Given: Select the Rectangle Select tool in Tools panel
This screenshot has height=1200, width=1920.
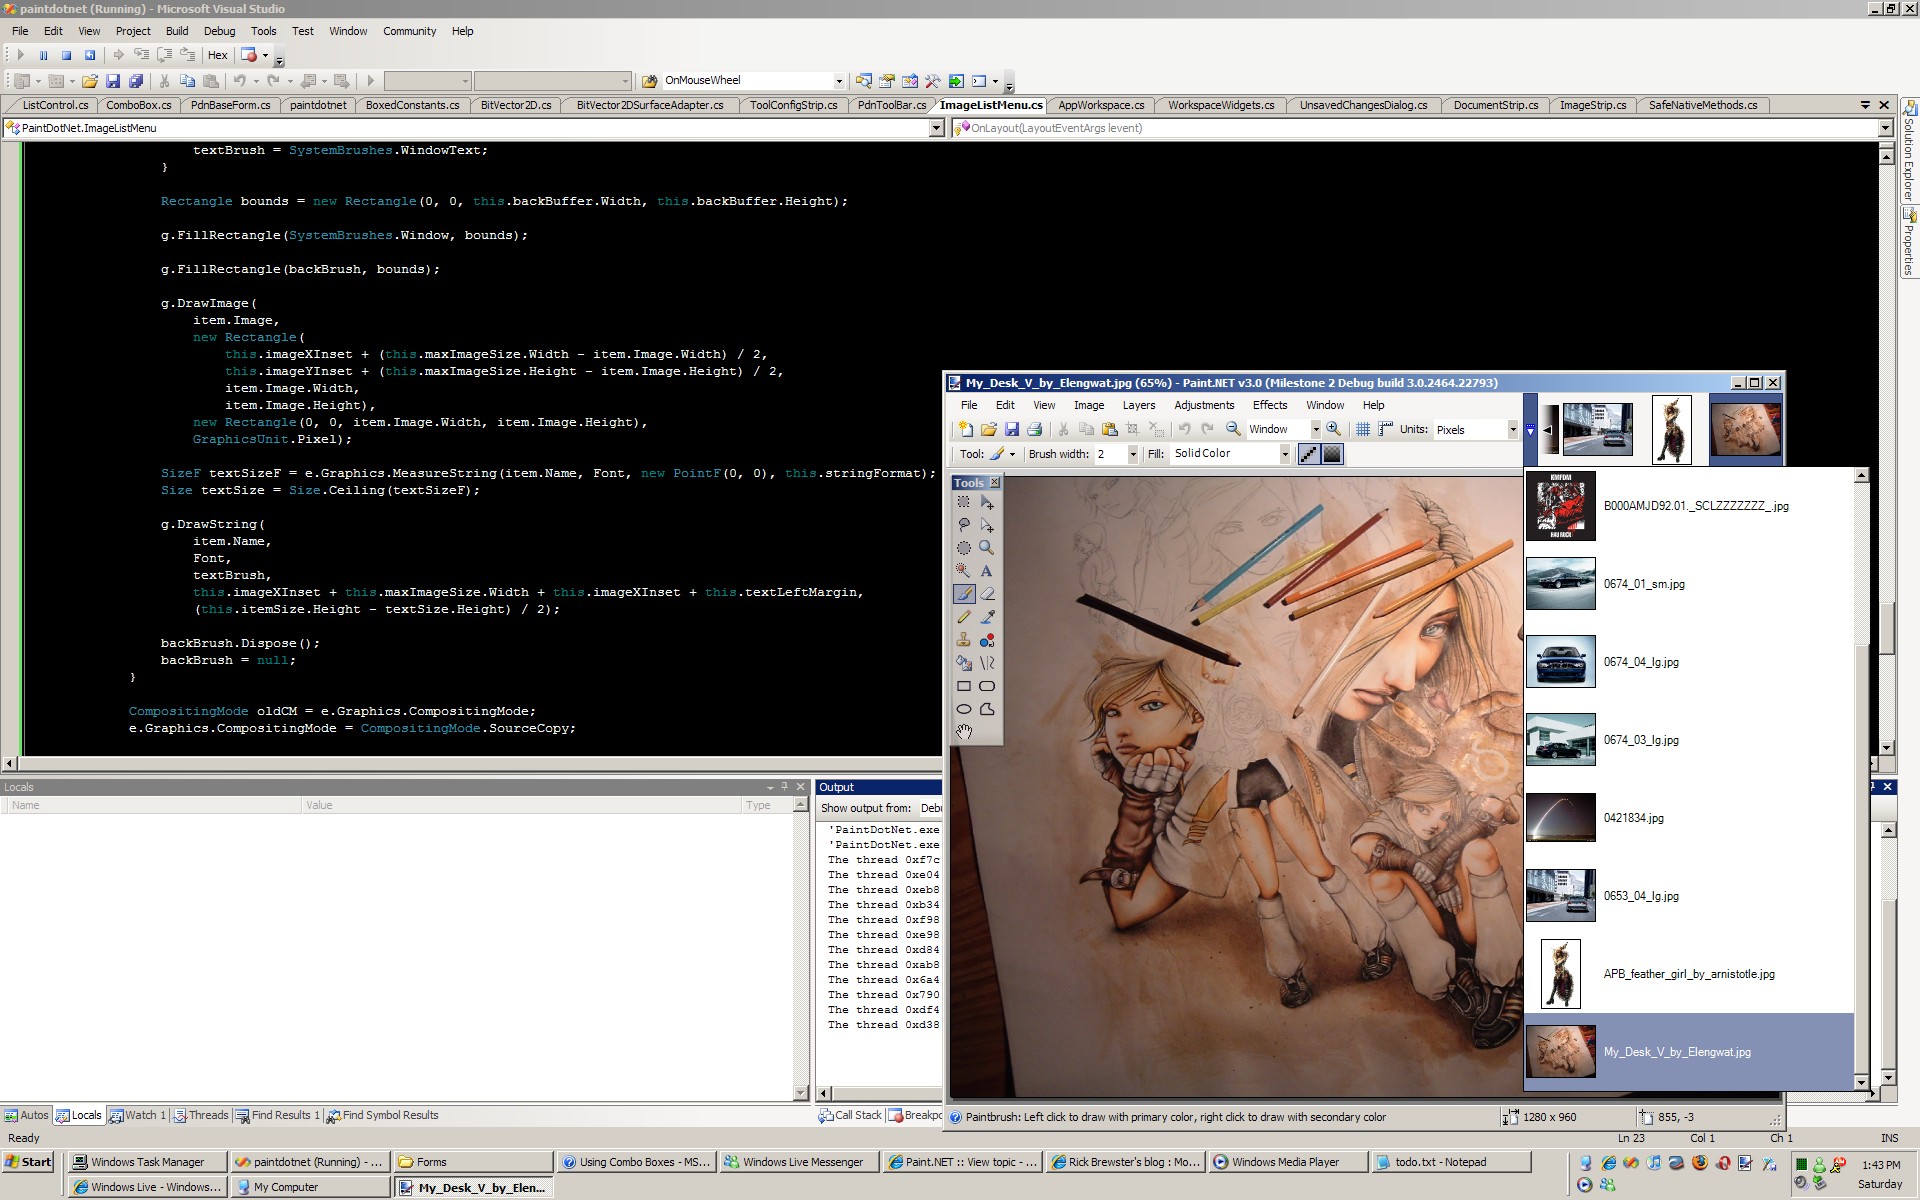Looking at the screenshot, I should (964, 502).
